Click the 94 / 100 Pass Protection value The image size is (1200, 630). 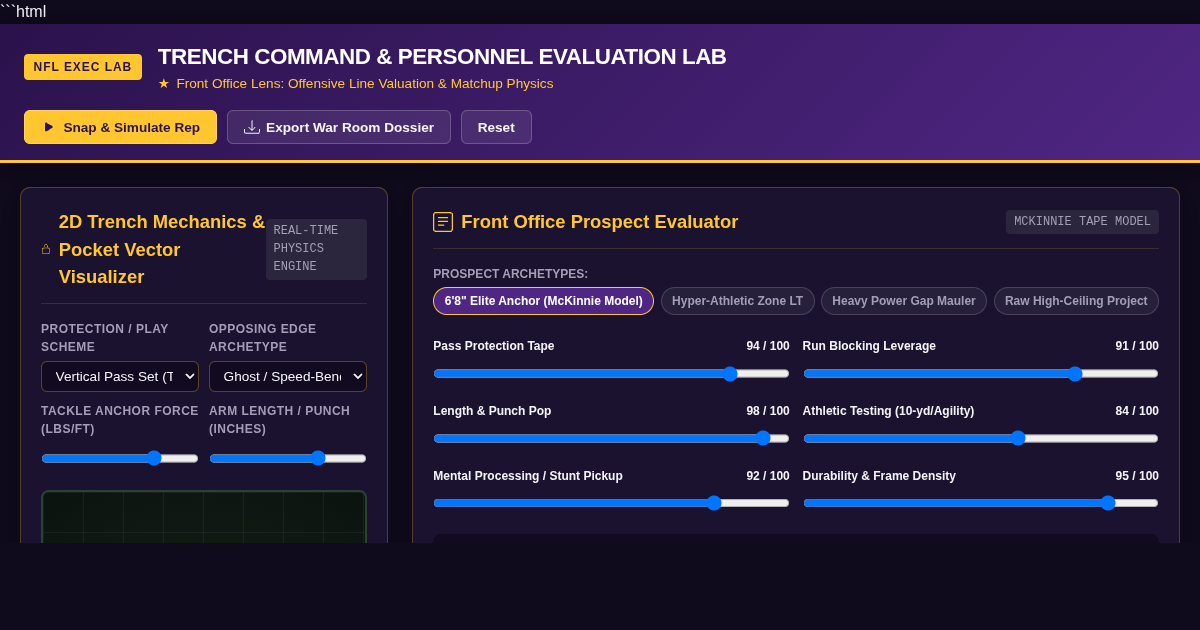(768, 346)
